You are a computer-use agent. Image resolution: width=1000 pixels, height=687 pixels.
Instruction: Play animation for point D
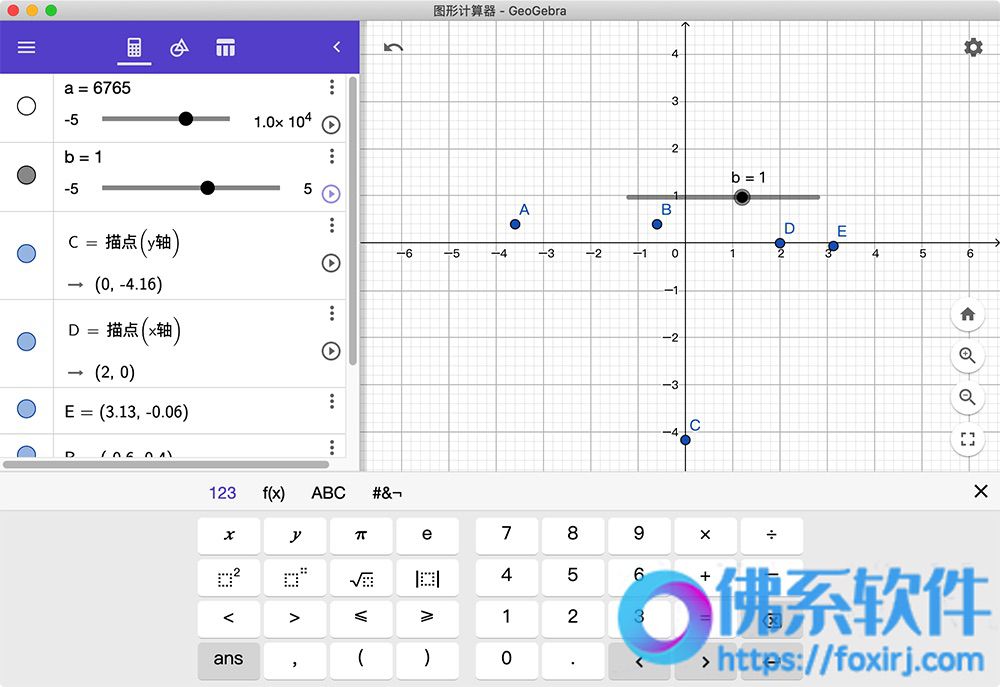331,351
